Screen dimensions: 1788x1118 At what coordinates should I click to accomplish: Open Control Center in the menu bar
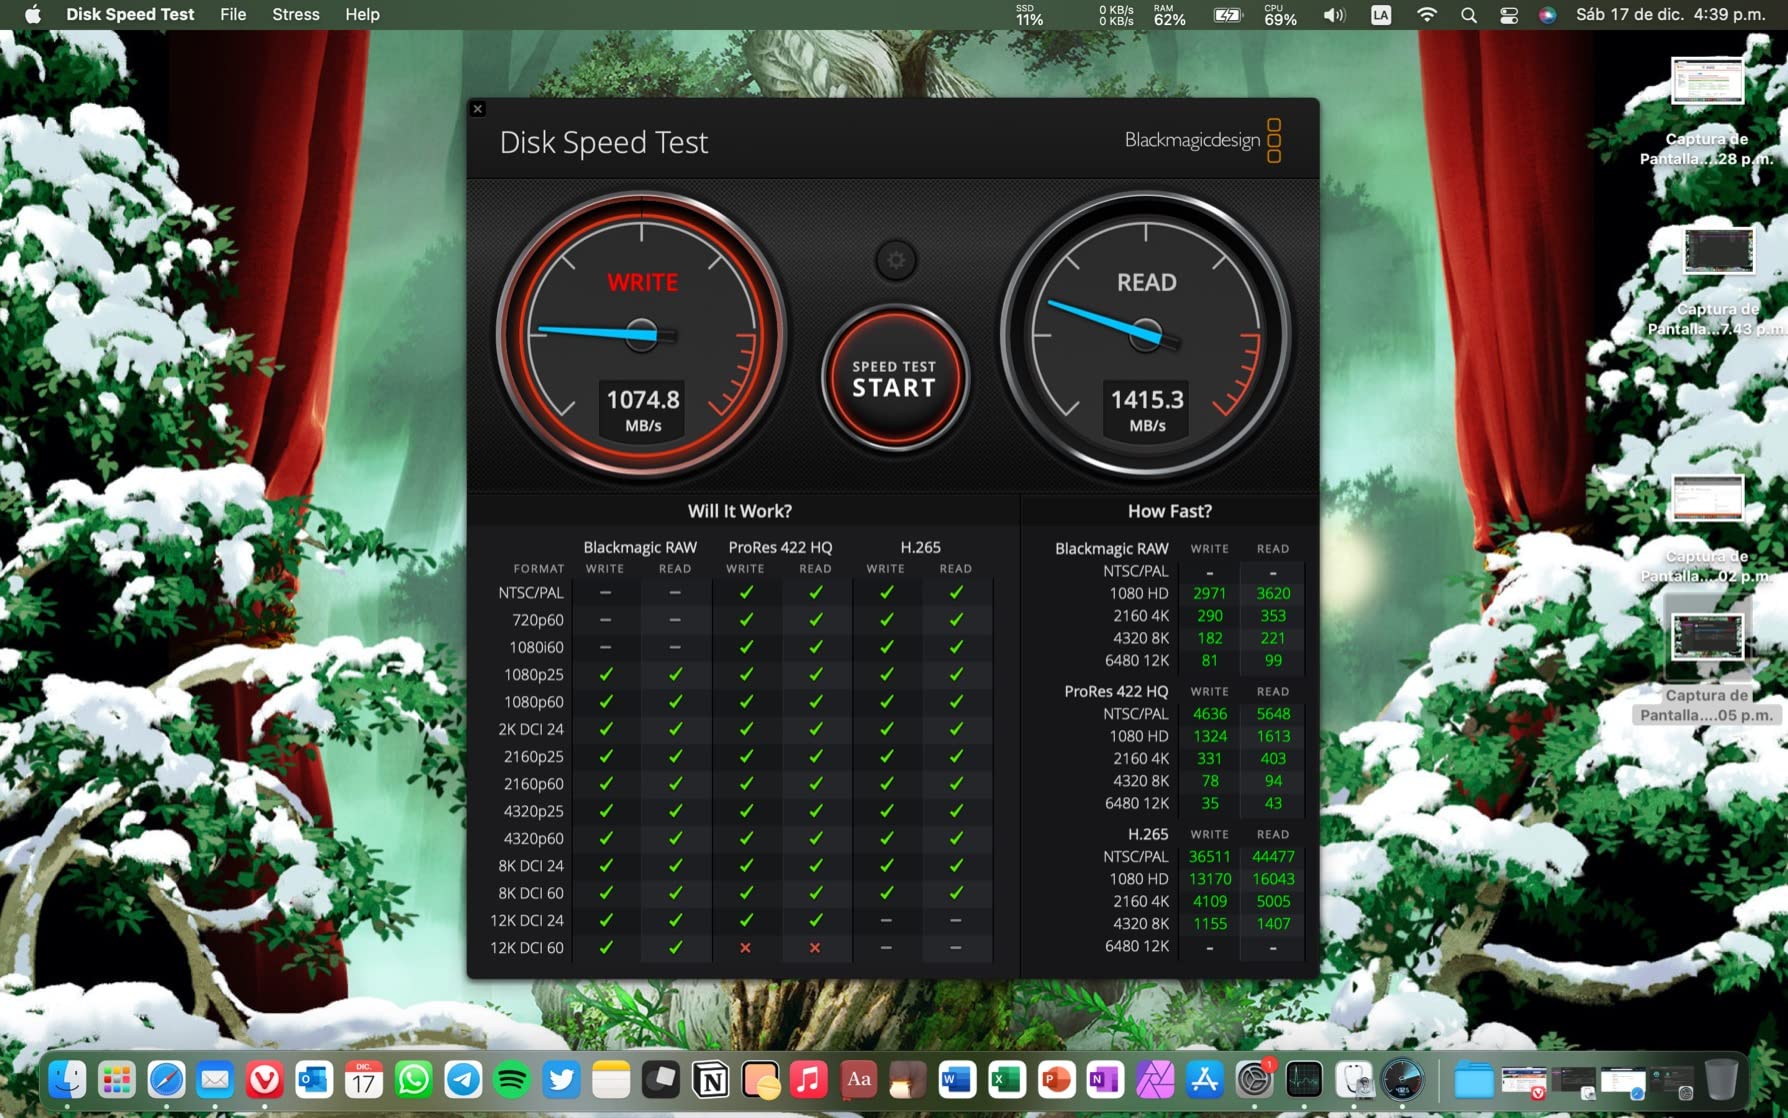pyautogui.click(x=1509, y=14)
